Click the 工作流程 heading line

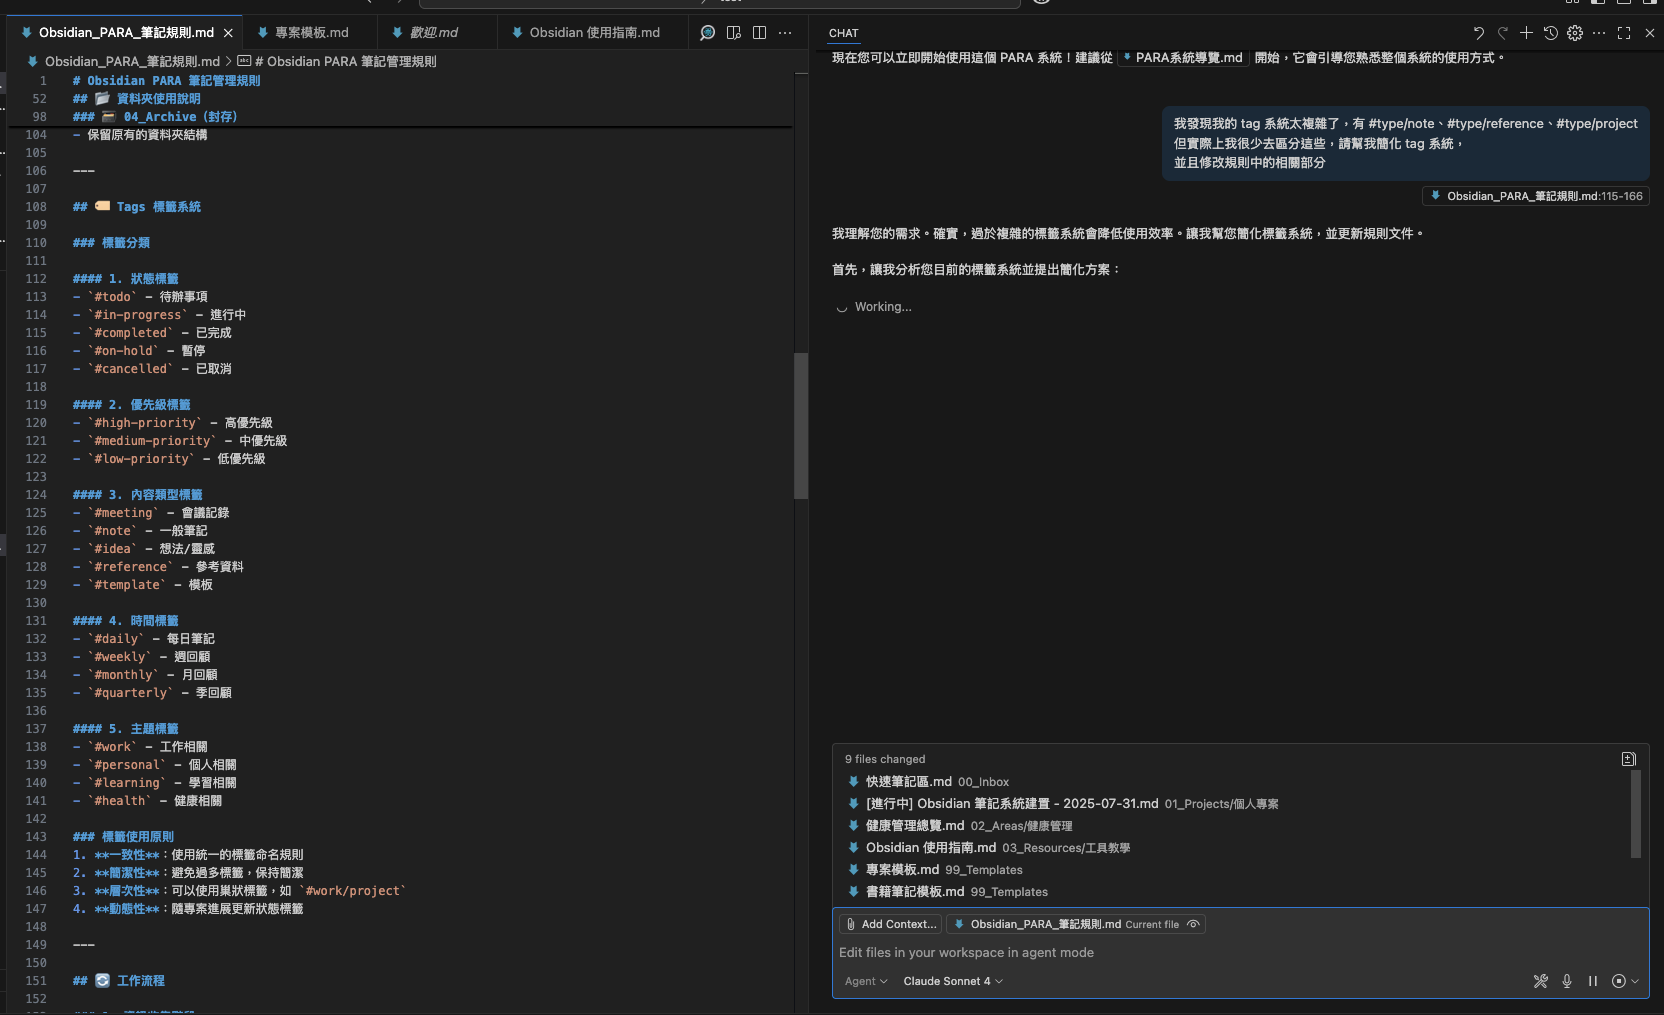point(118,981)
